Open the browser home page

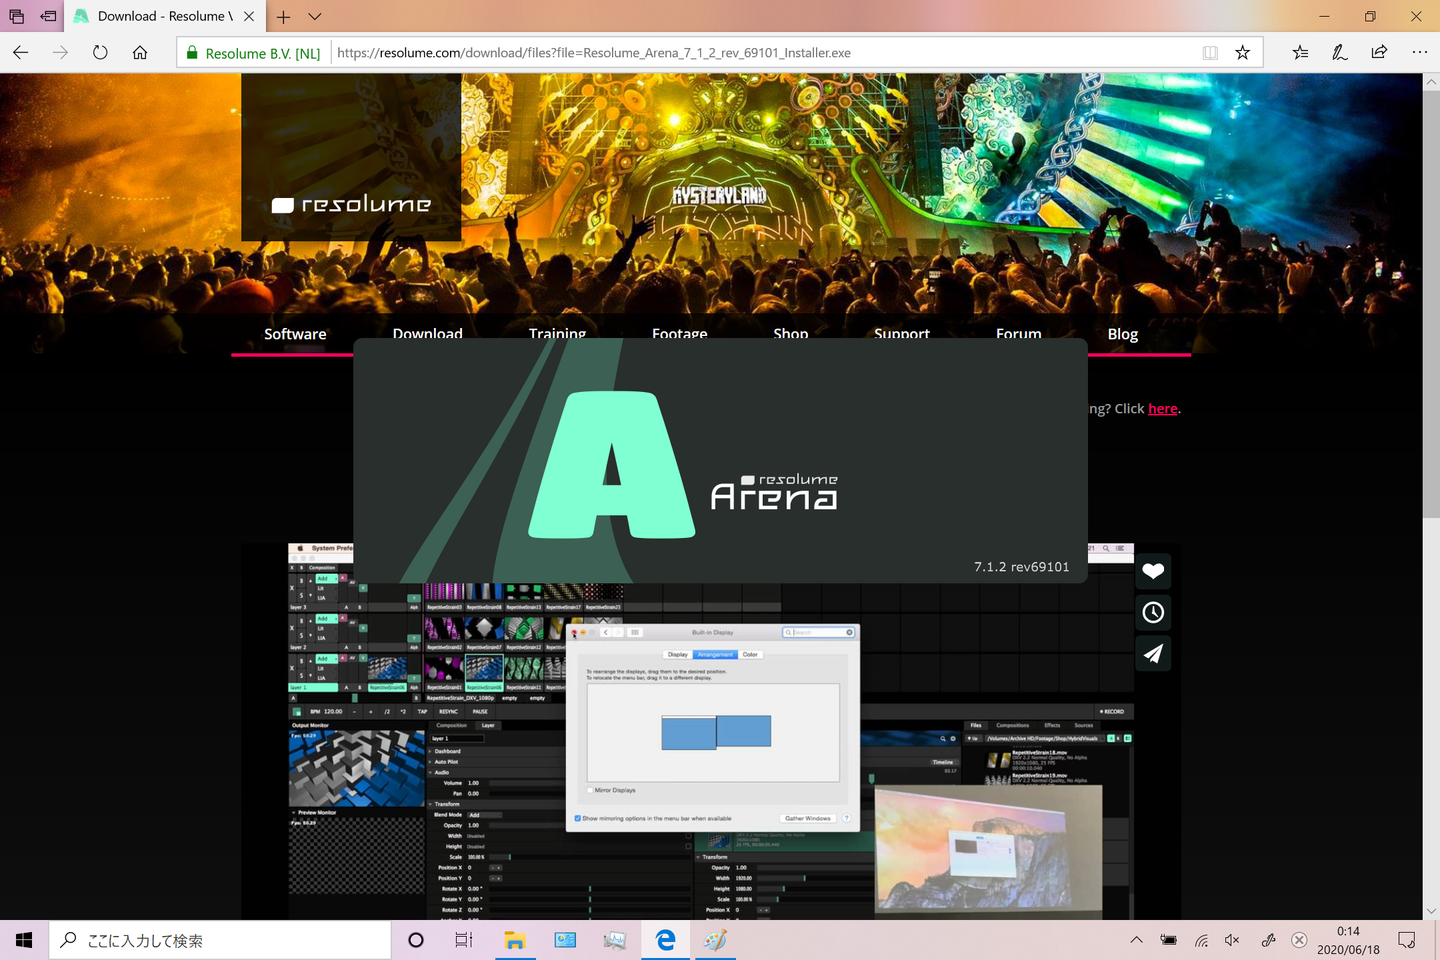140,52
